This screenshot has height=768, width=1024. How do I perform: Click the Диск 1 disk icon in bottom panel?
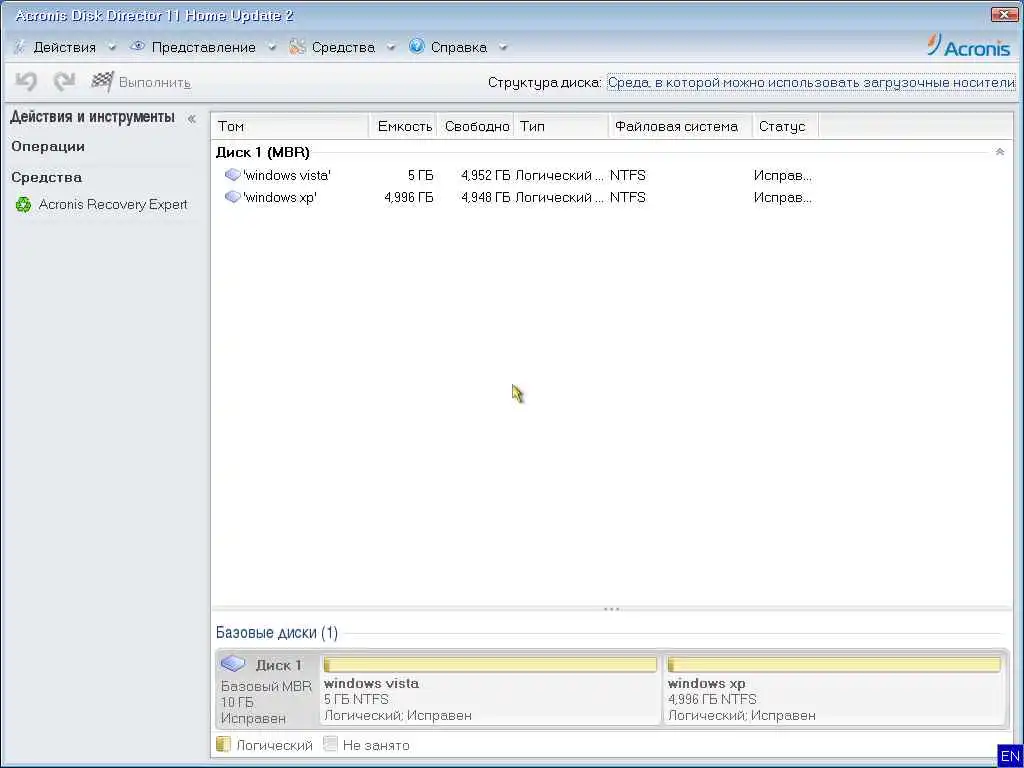233,664
